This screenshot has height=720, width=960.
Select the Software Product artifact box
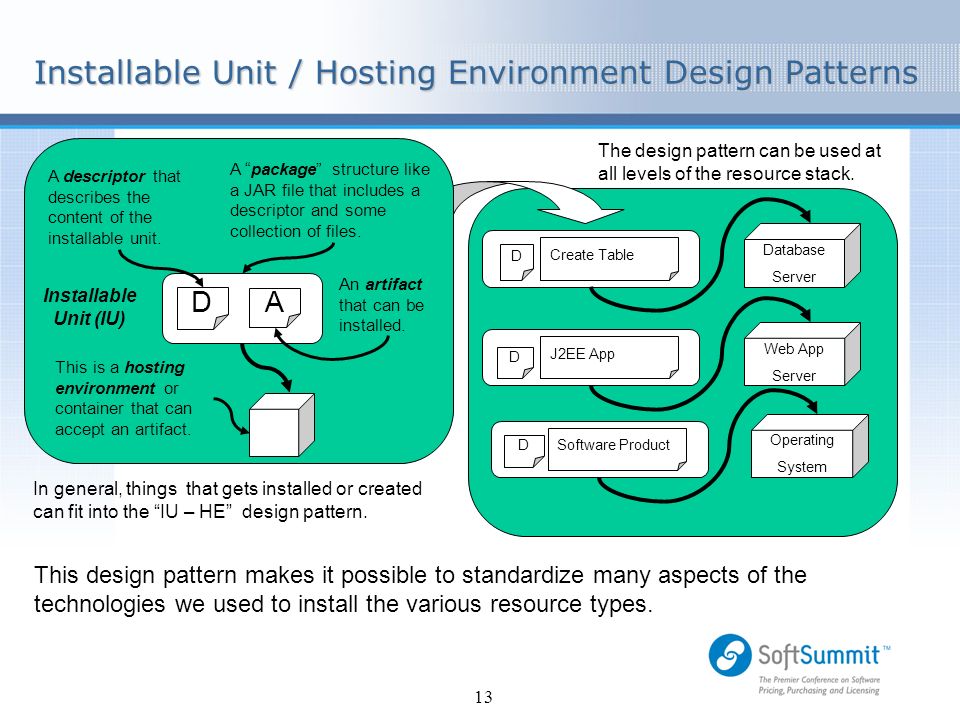[x=617, y=449]
